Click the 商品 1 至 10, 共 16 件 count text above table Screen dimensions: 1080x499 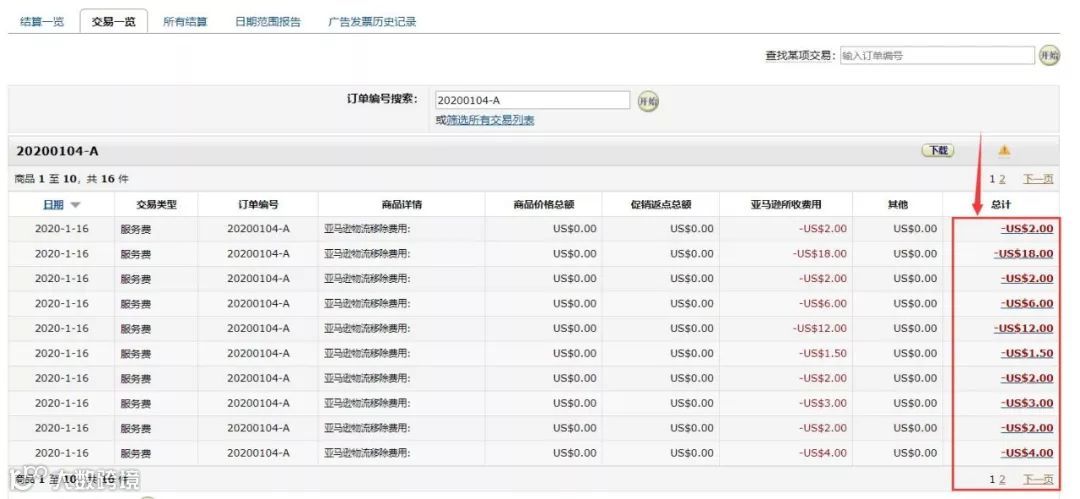pos(72,179)
